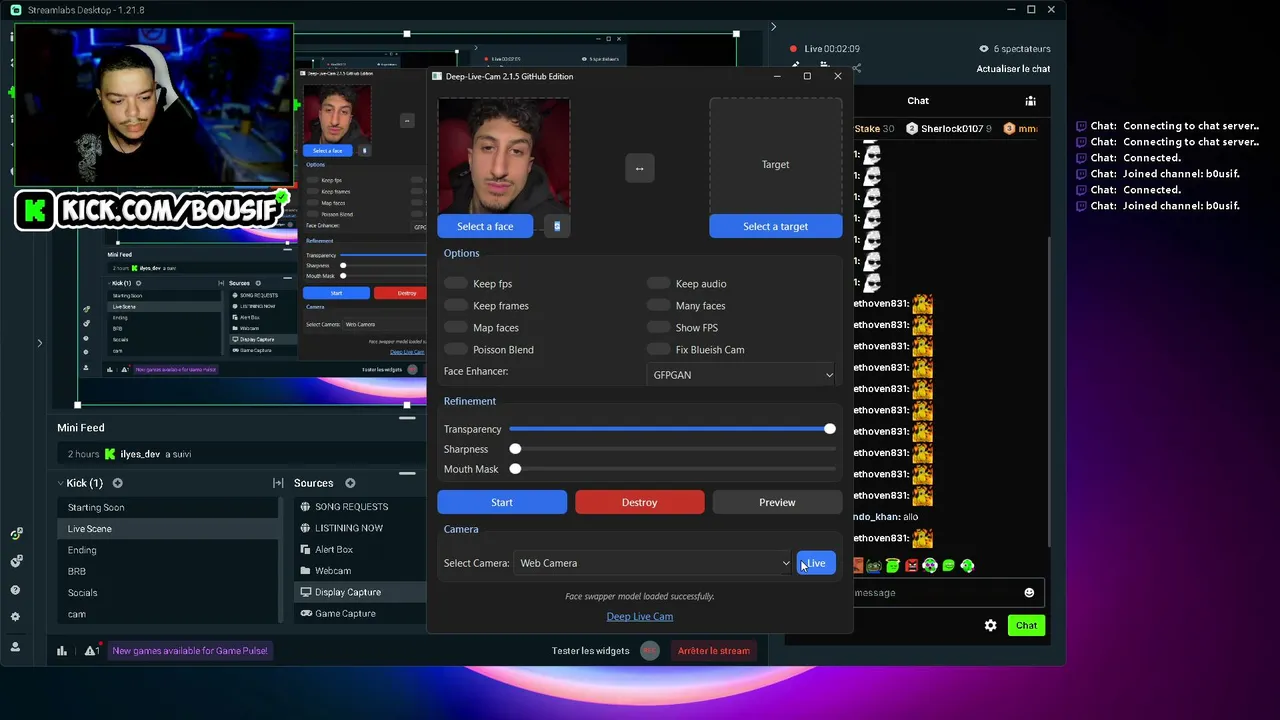Click the dashed Target drop area
Image resolution: width=1280 pixels, height=720 pixels.
[776, 156]
